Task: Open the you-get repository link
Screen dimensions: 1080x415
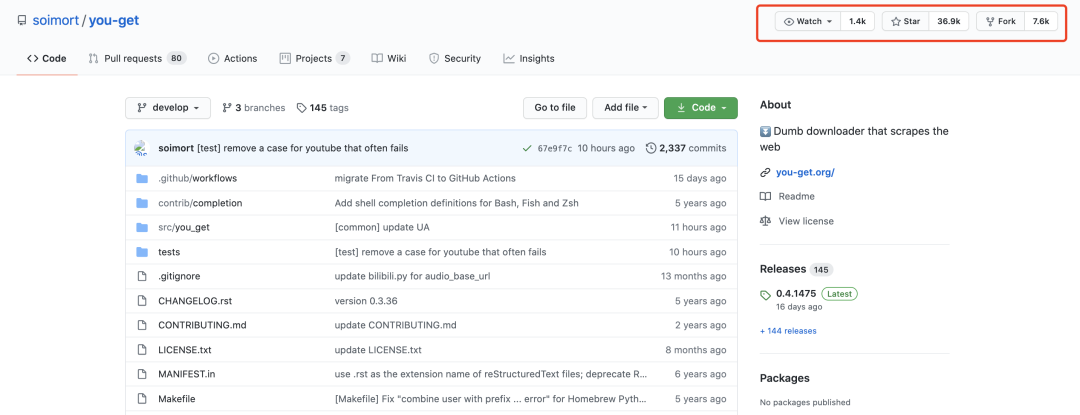Action: click(114, 21)
